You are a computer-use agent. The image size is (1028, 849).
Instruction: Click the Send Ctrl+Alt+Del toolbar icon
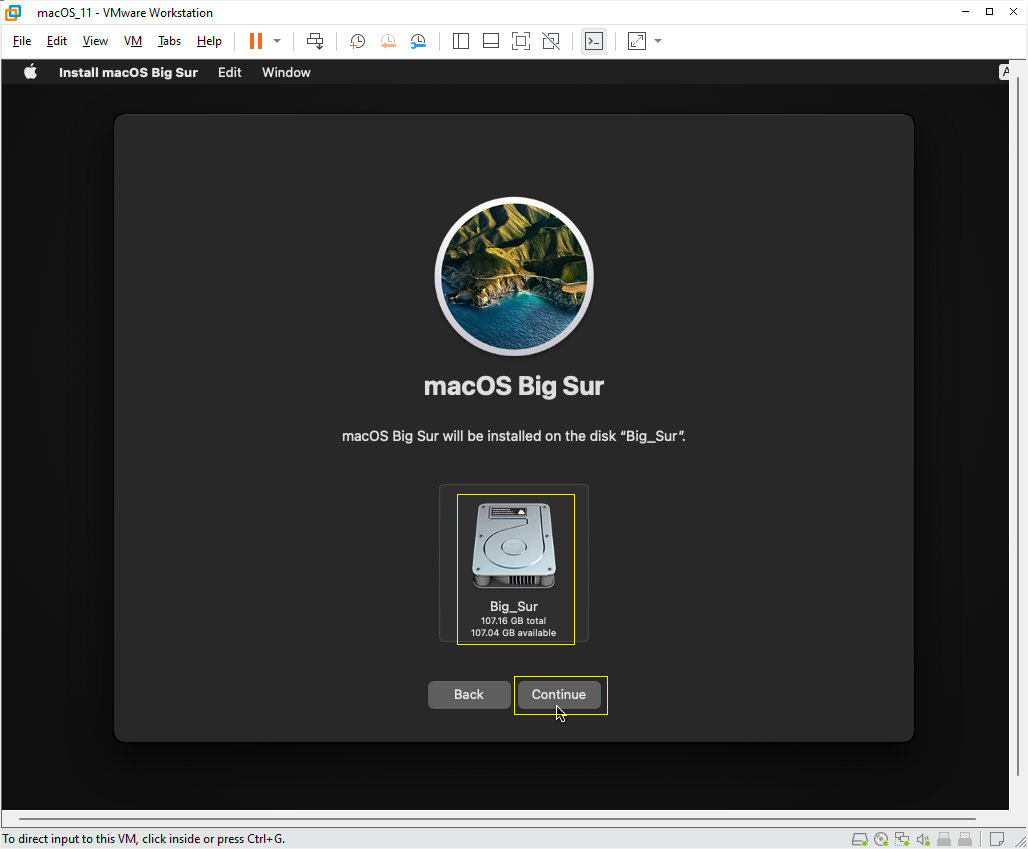coord(315,41)
